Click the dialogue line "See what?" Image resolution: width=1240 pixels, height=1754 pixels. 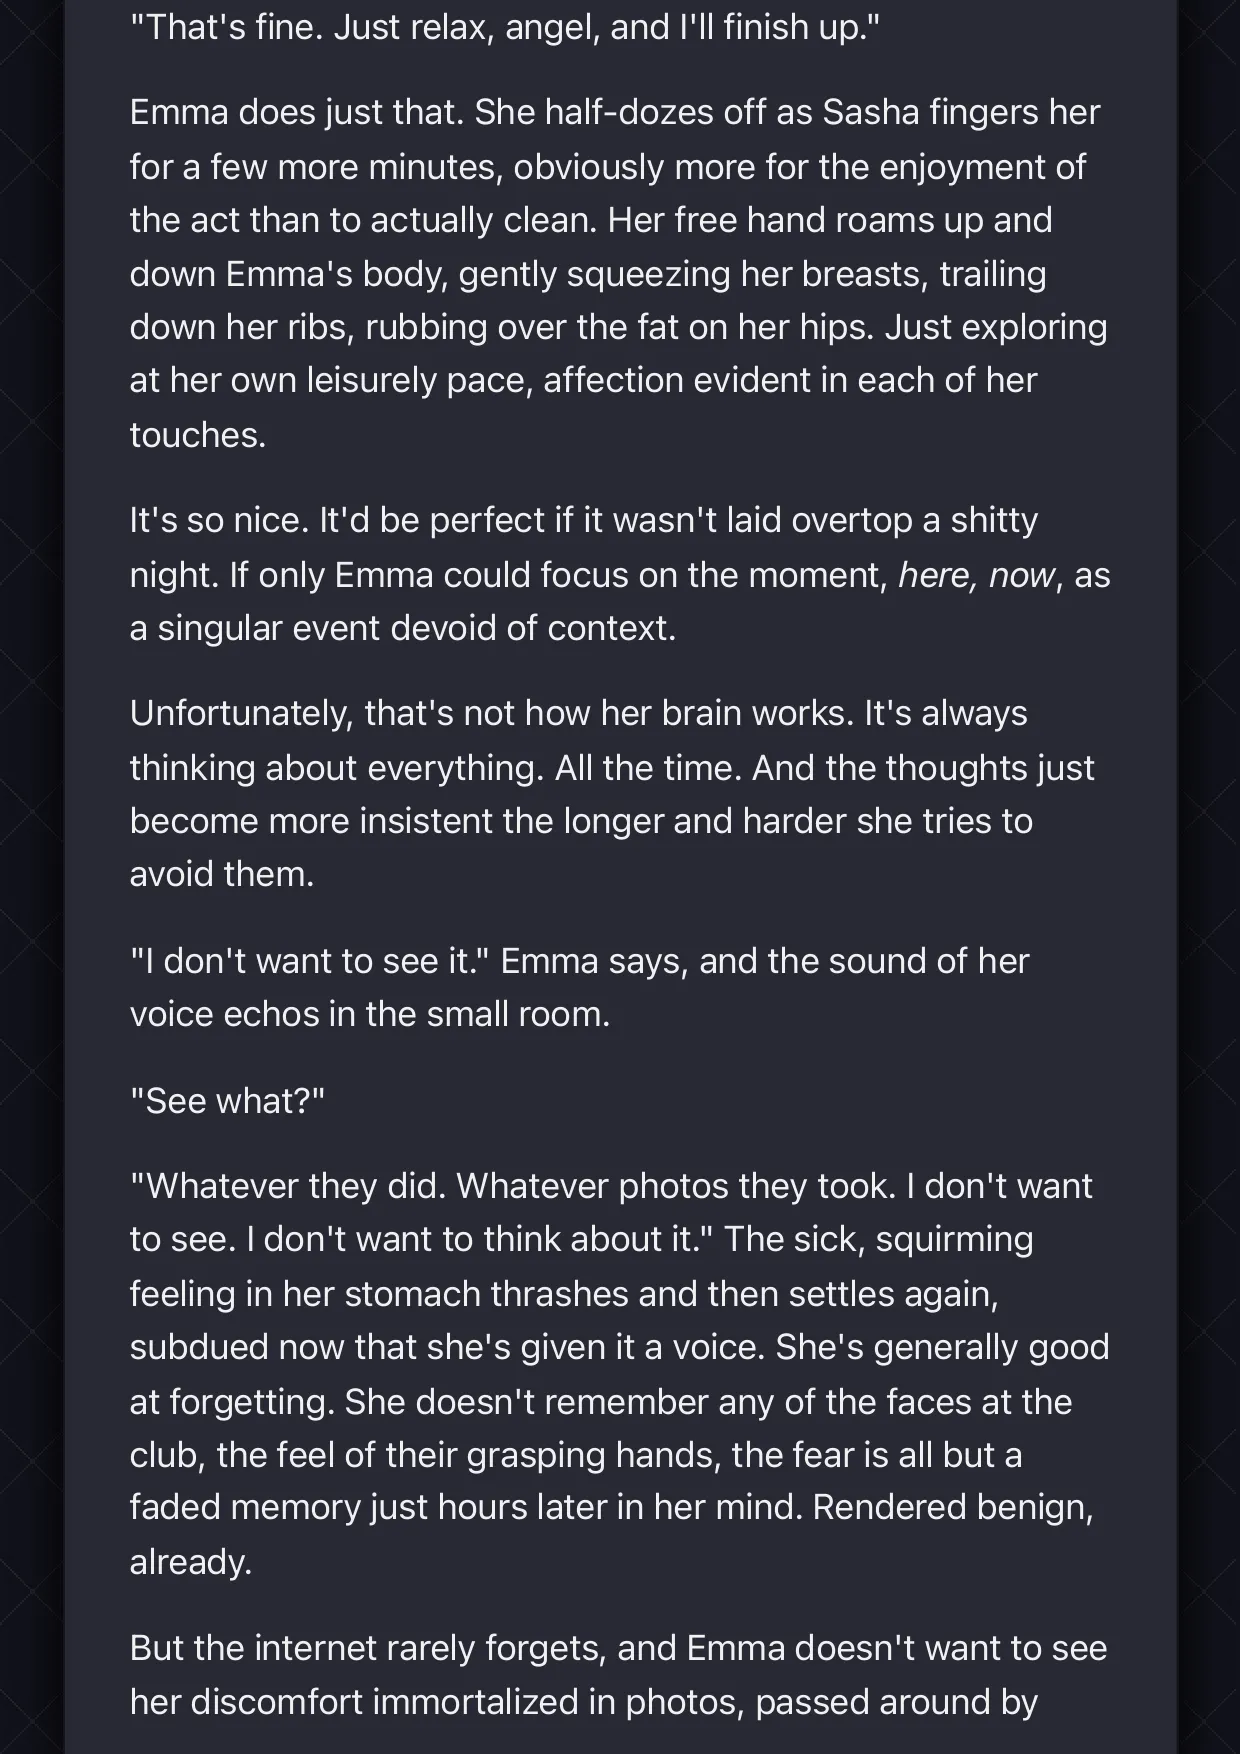(x=228, y=1101)
